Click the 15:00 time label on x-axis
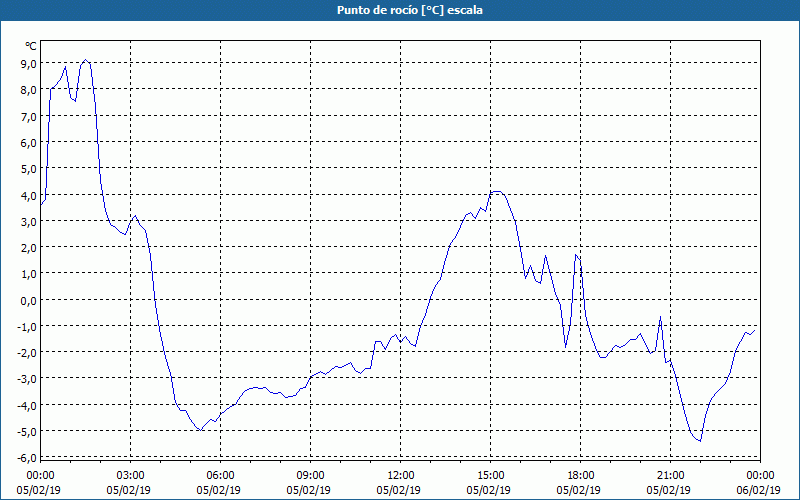Image resolution: width=800 pixels, height=500 pixels. [x=490, y=476]
